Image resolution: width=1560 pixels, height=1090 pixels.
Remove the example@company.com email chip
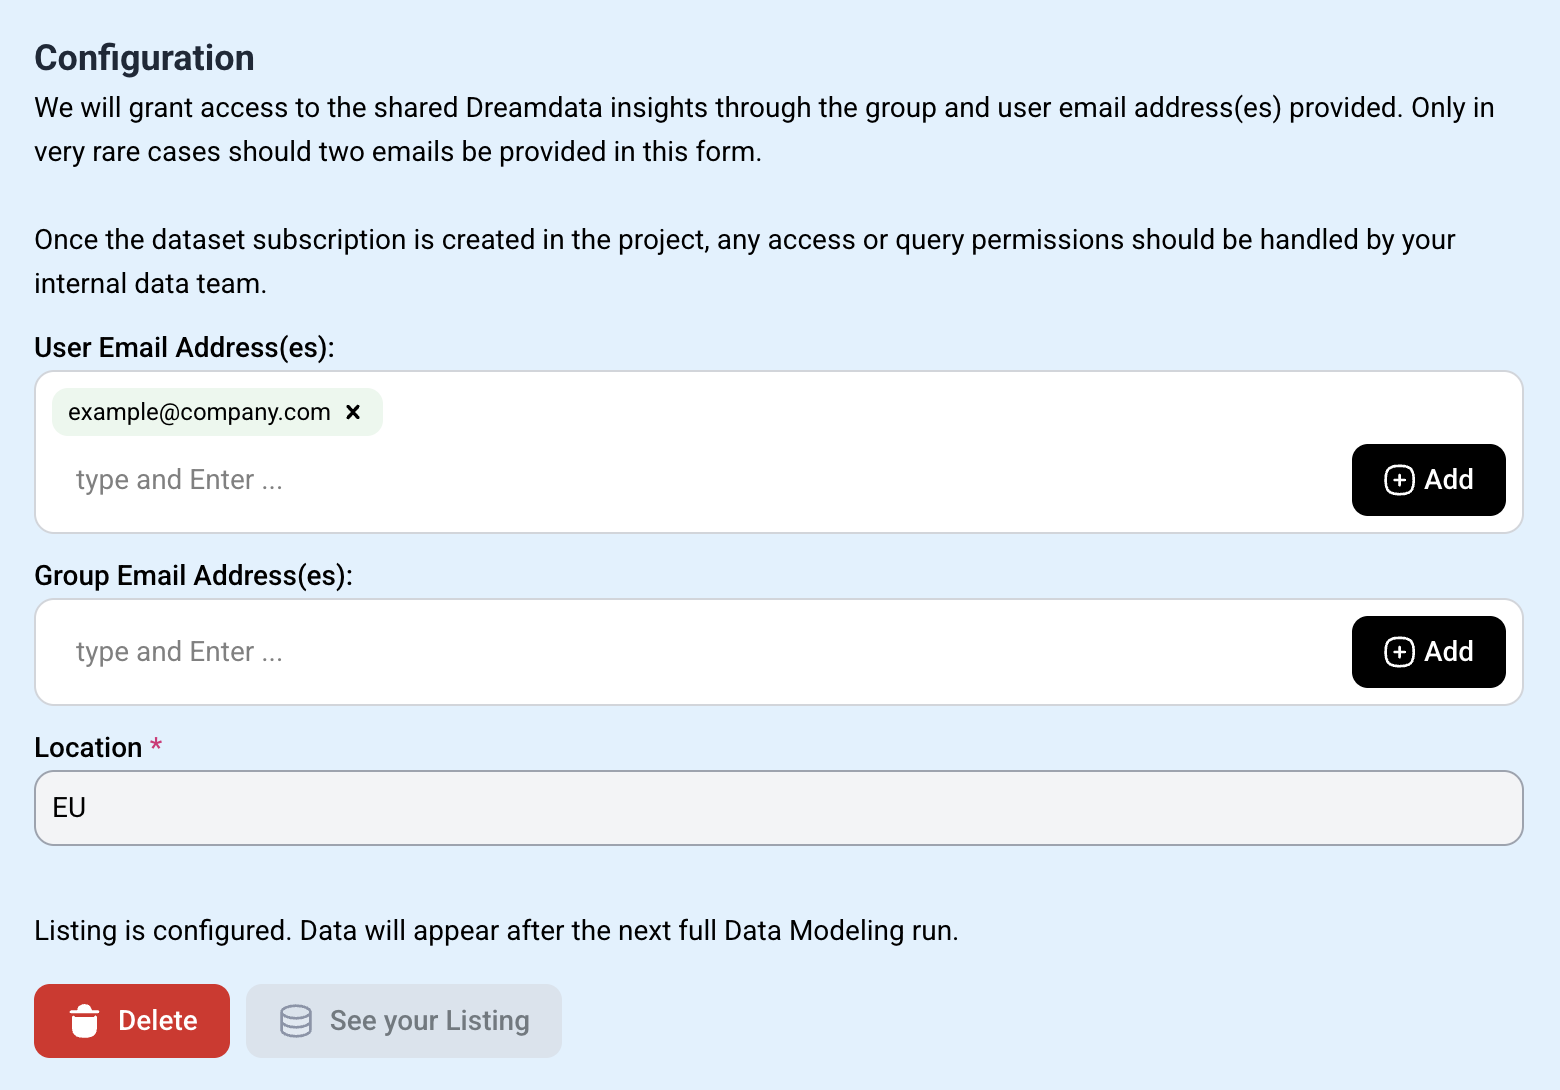[x=353, y=412]
